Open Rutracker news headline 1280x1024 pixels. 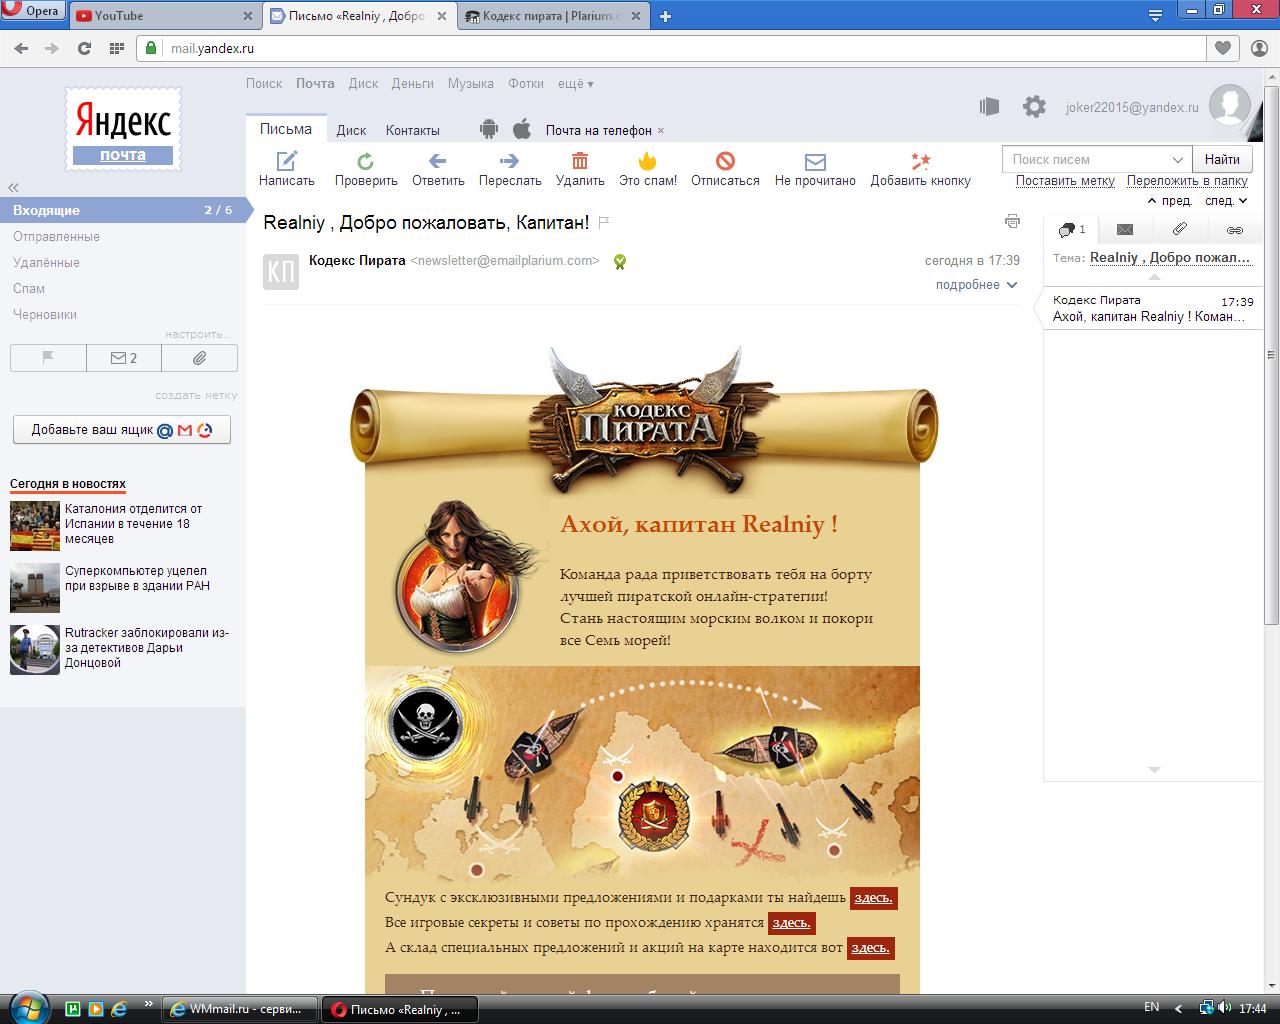coord(147,648)
